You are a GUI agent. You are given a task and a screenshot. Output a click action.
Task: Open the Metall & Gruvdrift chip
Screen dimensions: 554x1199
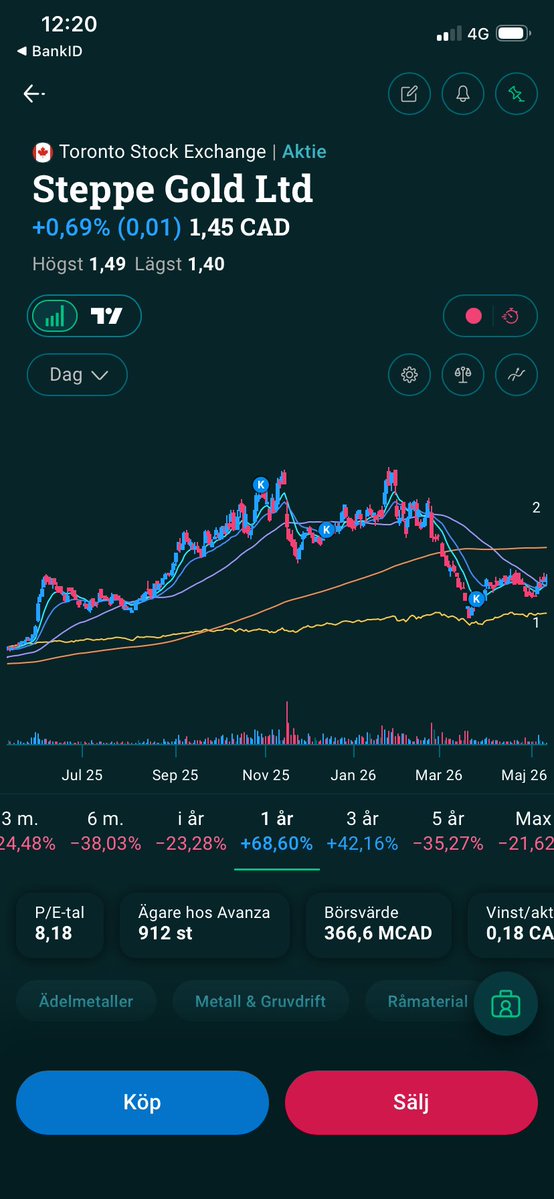tap(260, 1001)
